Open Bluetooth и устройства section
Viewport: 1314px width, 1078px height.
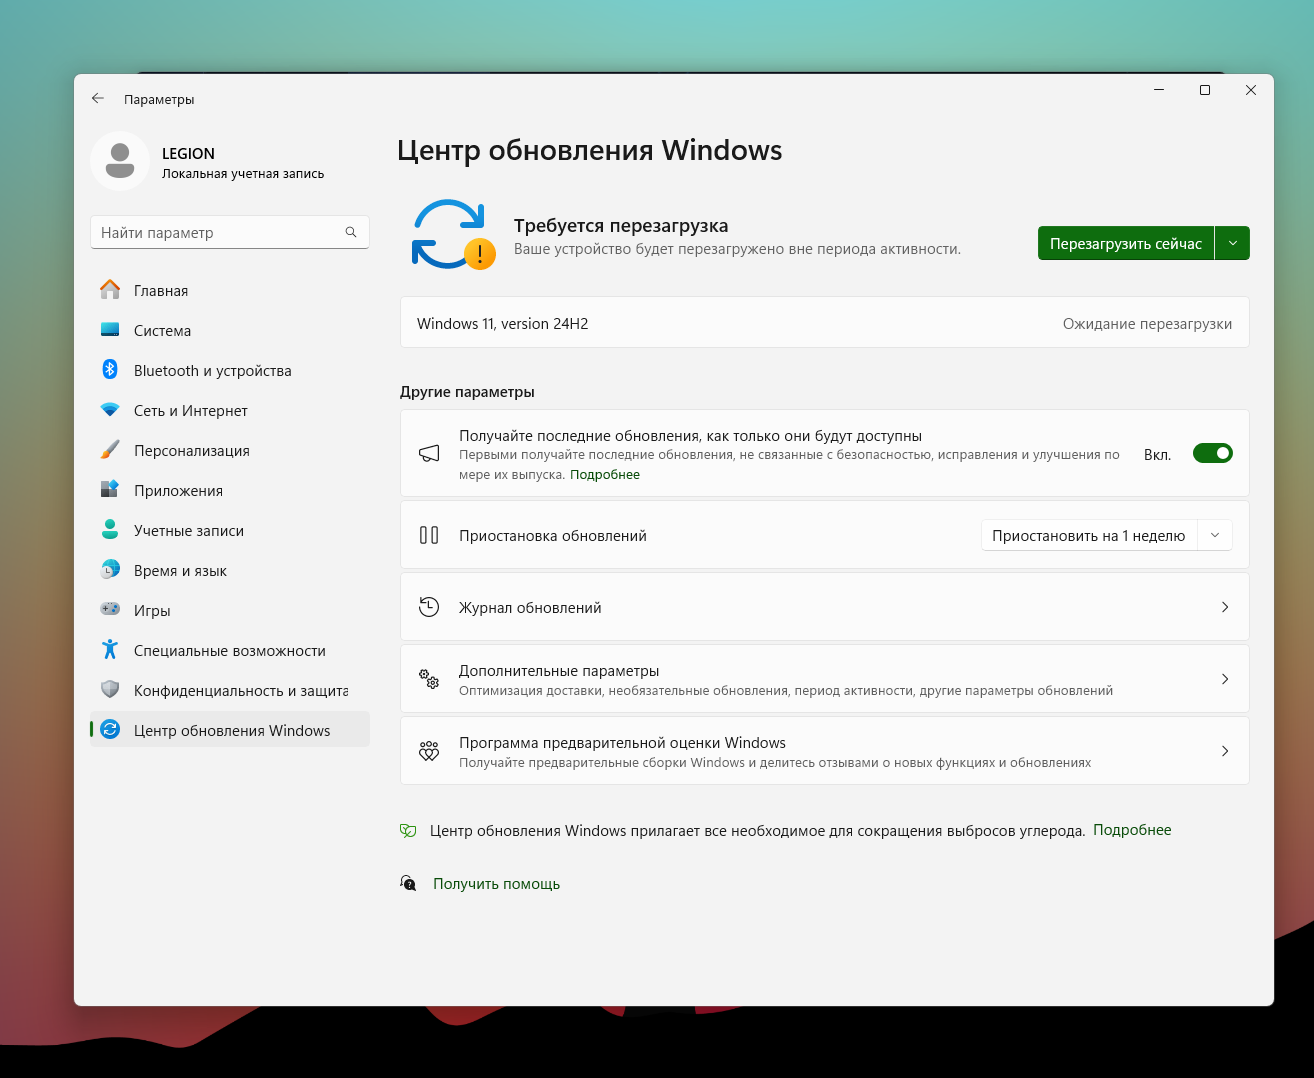coord(230,370)
